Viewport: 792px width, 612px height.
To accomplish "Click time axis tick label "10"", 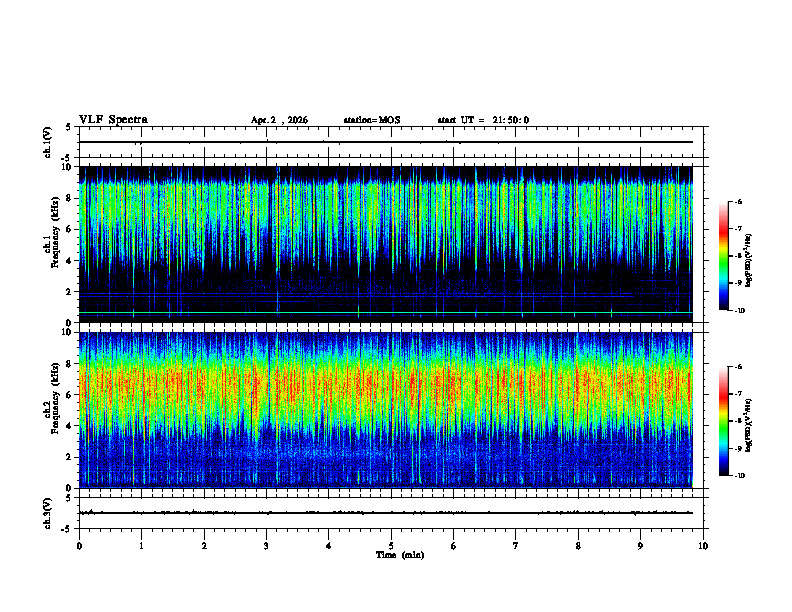I will pos(703,546).
